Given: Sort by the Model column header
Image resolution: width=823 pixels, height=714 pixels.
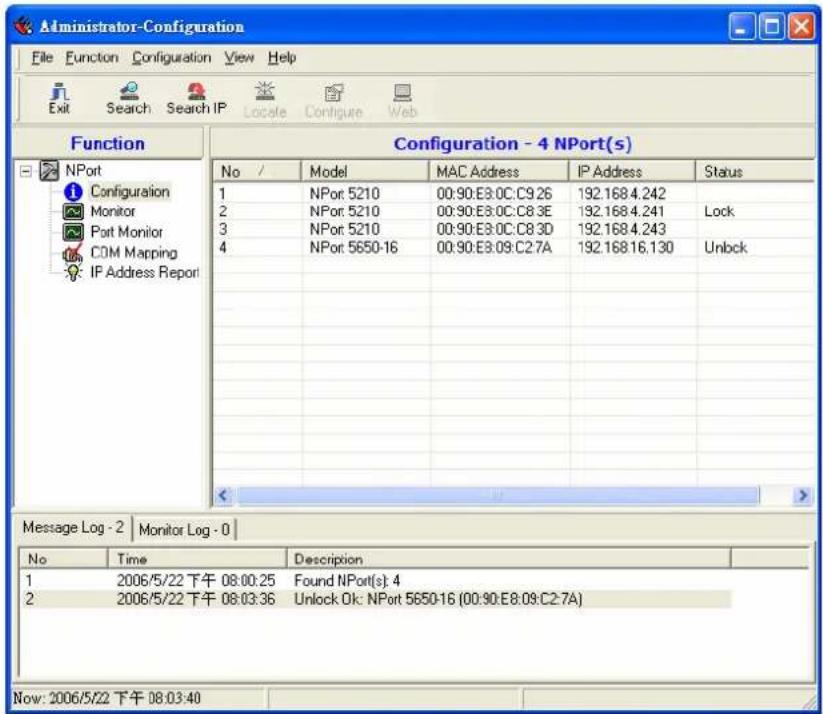Looking at the screenshot, I should (x=365, y=171).
